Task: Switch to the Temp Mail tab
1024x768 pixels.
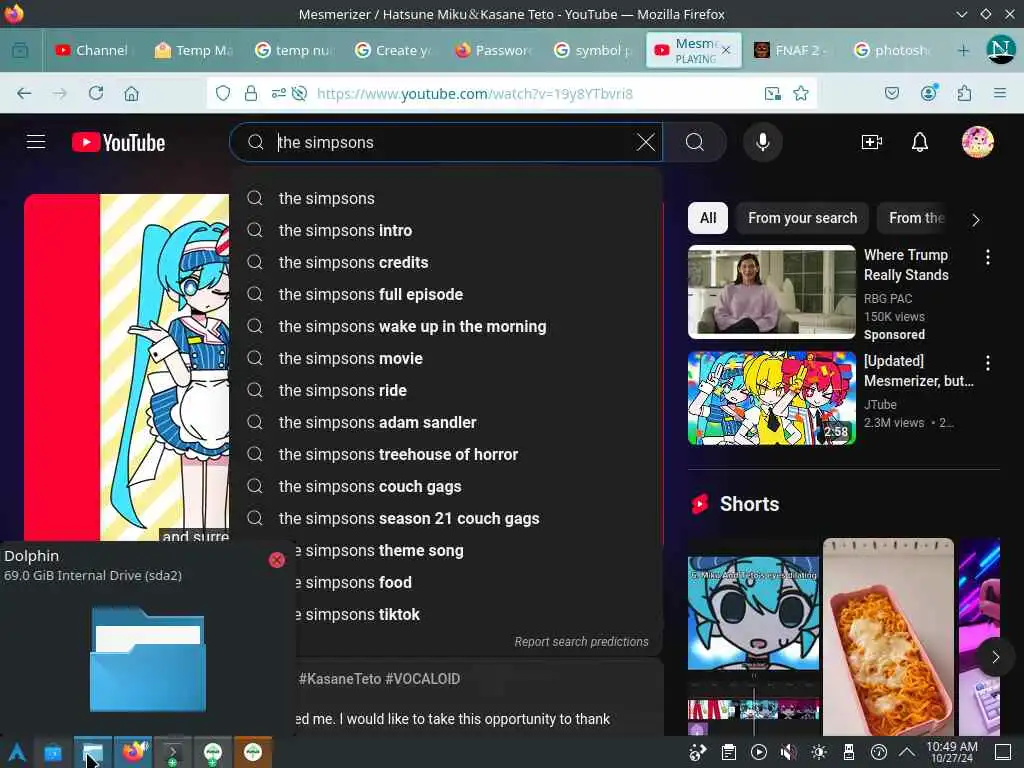Action: [x=195, y=50]
